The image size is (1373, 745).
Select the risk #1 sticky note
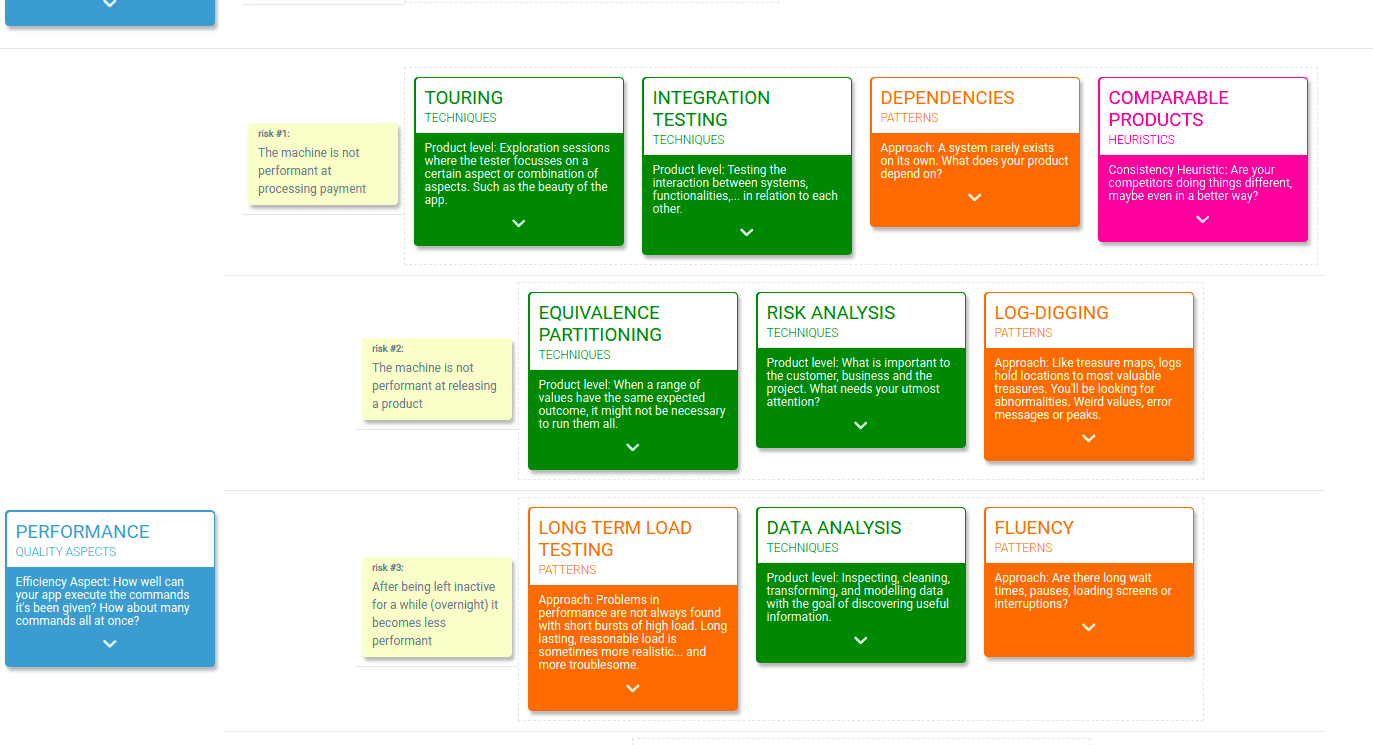point(323,165)
